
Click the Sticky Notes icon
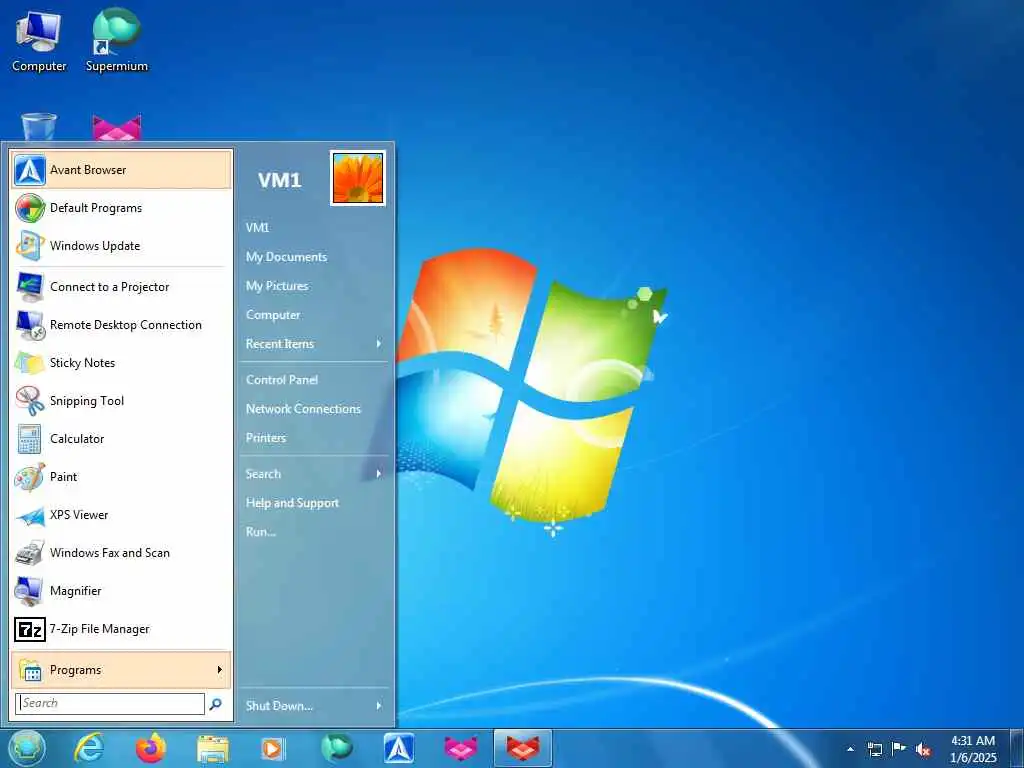(30, 362)
